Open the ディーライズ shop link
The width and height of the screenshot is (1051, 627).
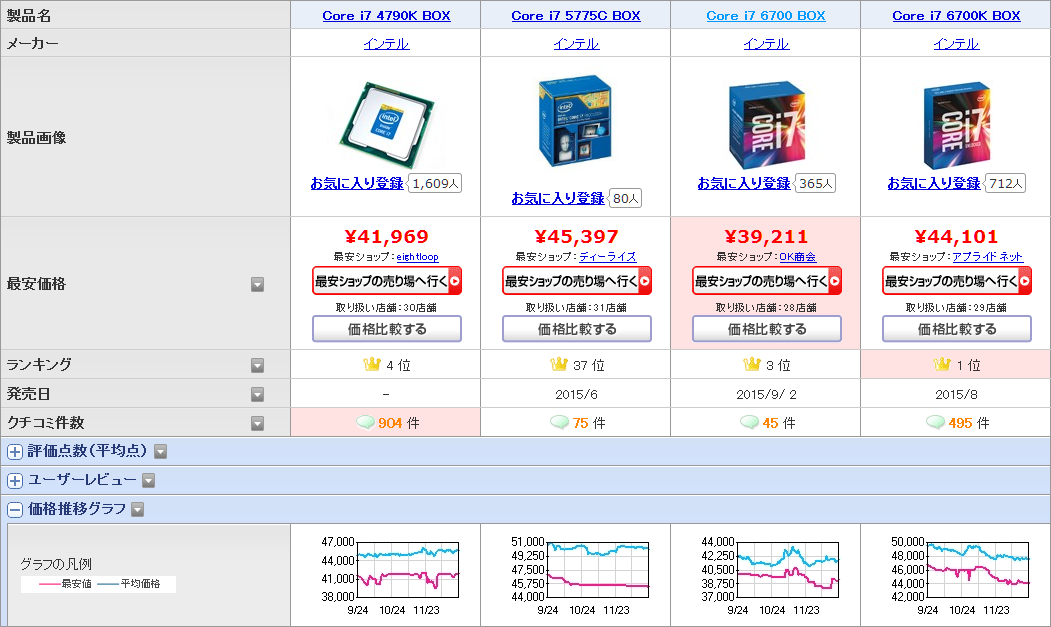(x=608, y=257)
